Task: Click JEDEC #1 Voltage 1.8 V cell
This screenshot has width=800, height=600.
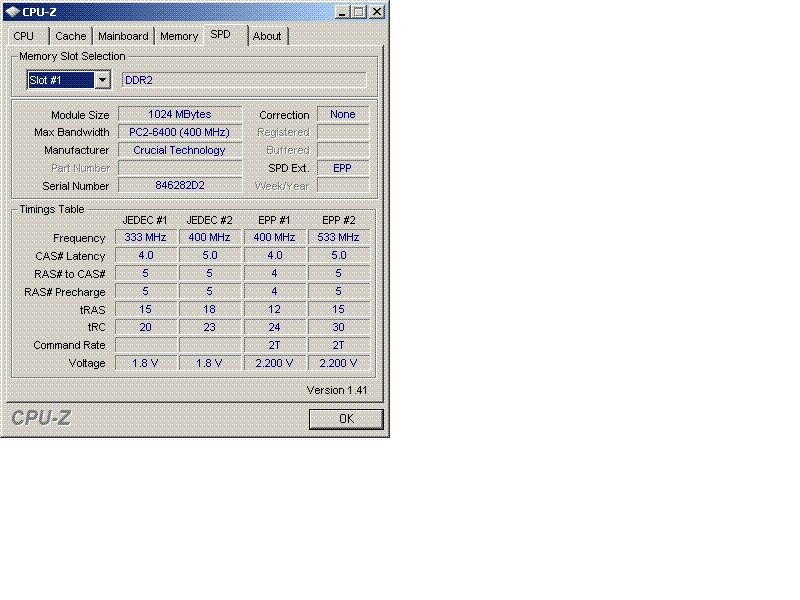Action: click(x=146, y=363)
